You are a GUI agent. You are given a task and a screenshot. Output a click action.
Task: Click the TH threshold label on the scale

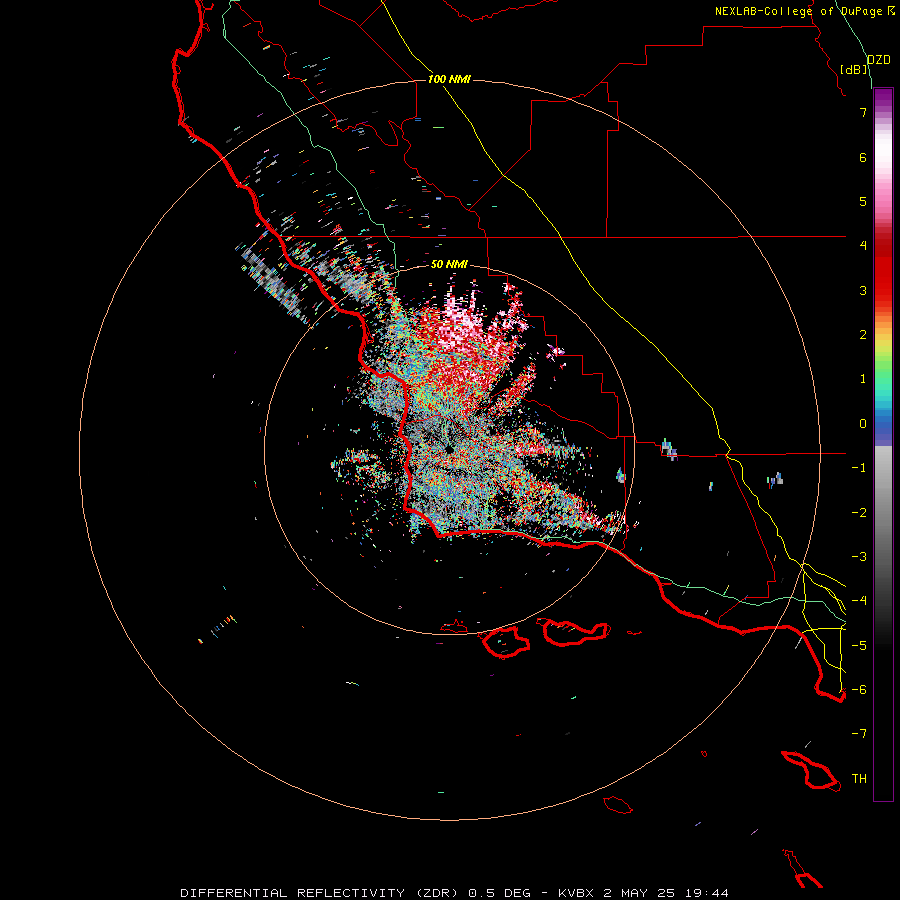coord(859,778)
